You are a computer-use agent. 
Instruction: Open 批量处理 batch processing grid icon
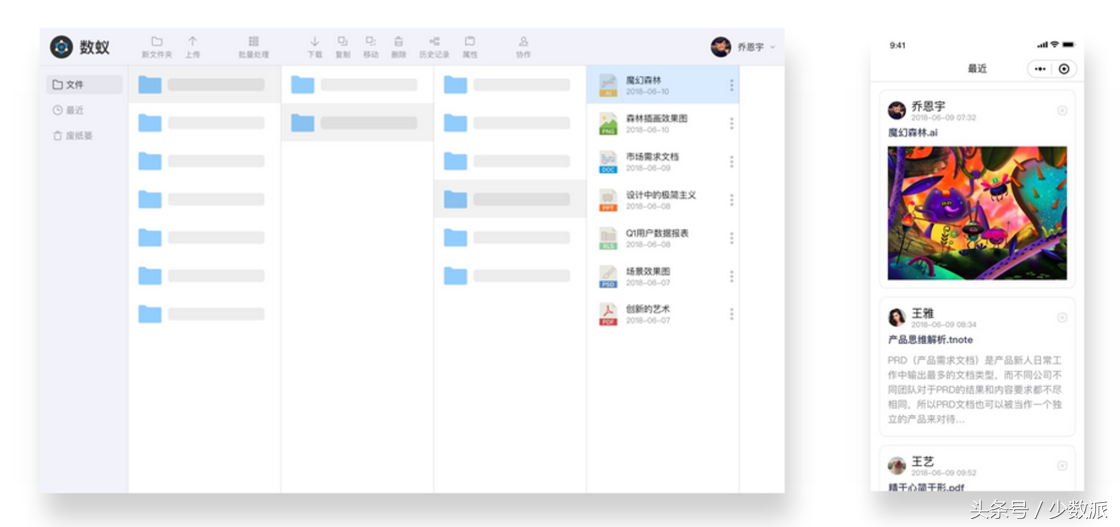[254, 41]
